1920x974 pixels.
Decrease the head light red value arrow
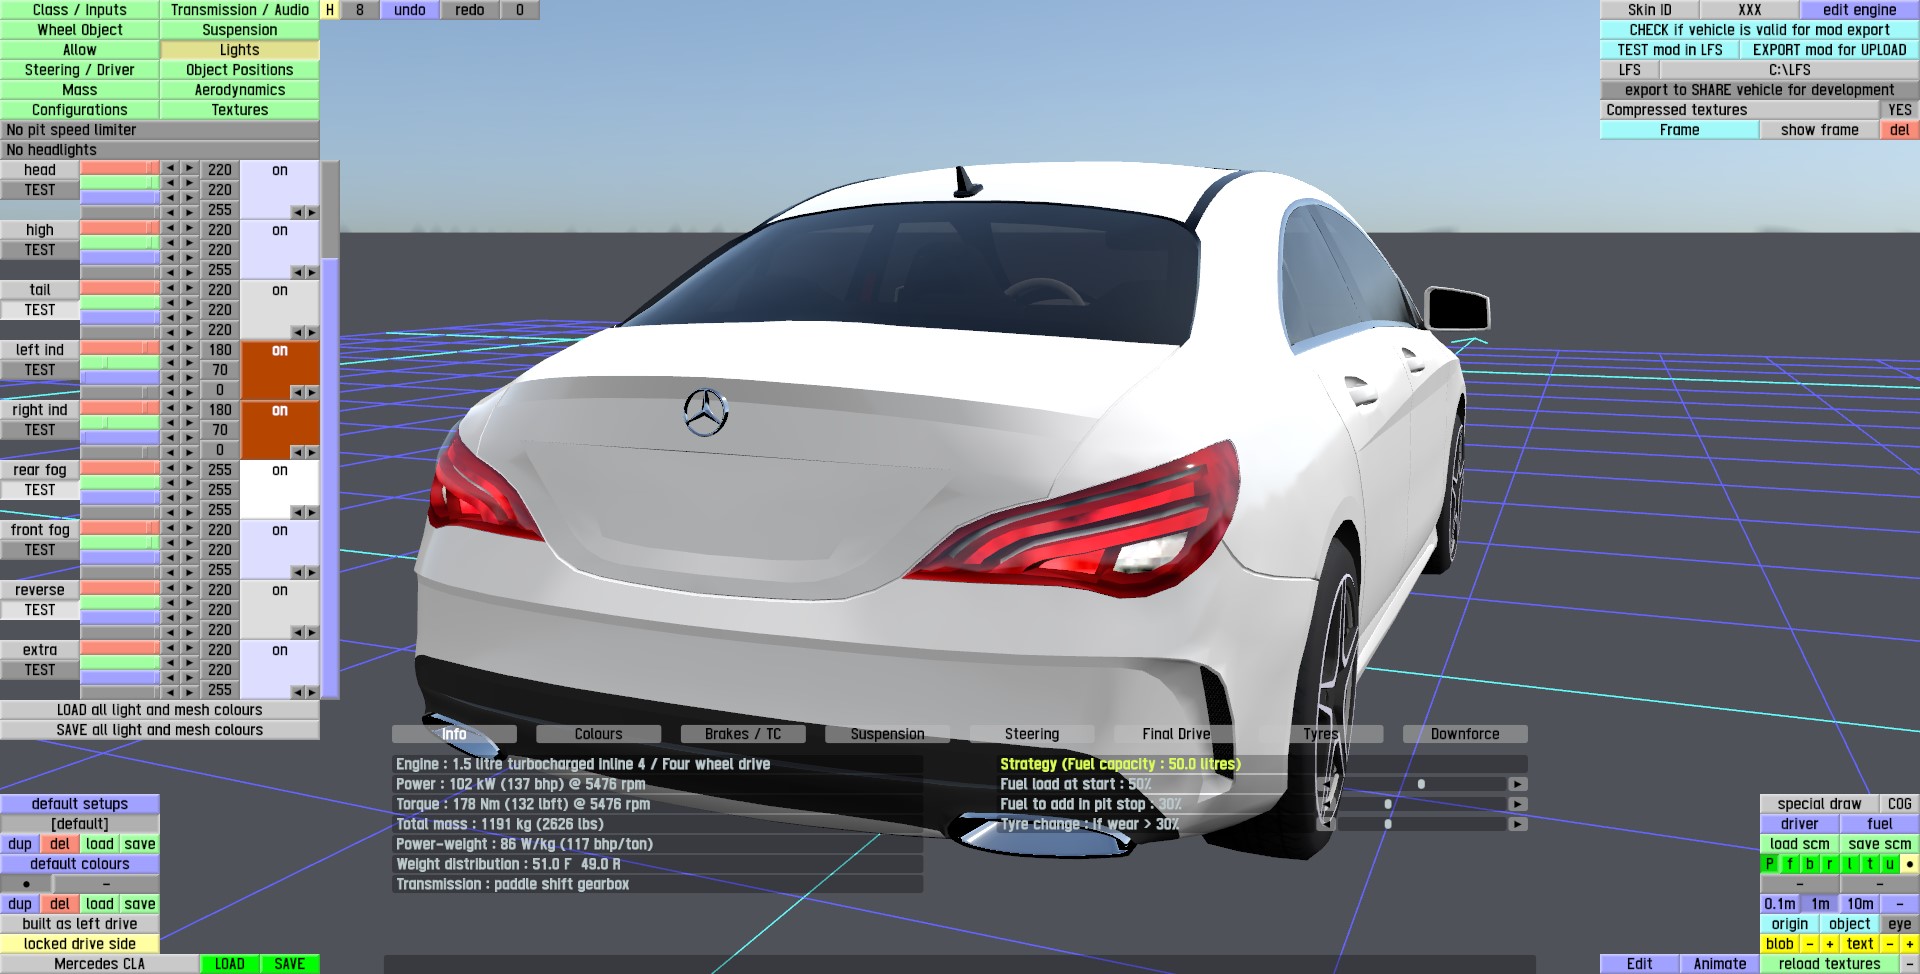170,169
